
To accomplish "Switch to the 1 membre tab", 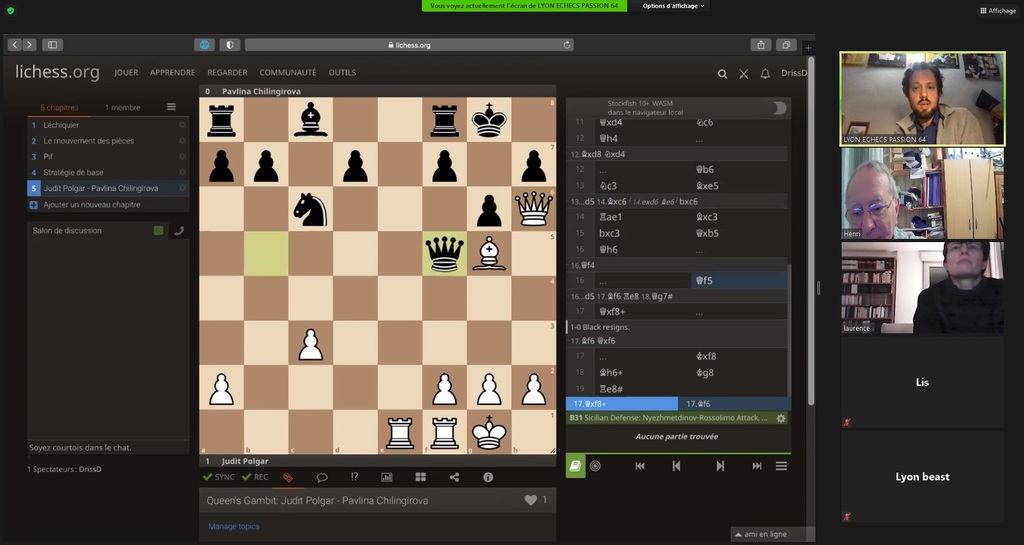I will point(123,107).
